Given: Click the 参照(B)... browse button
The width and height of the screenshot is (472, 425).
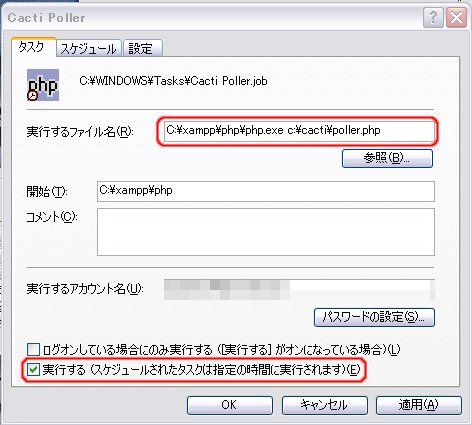Looking at the screenshot, I should (387, 158).
